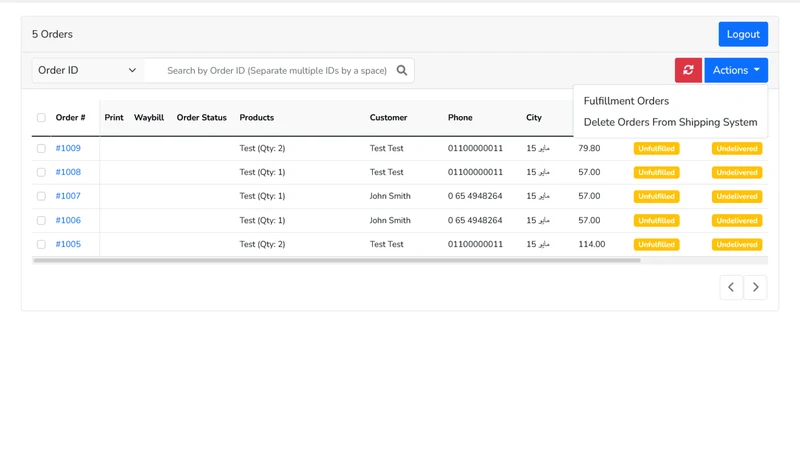Click total 114.00 in order #1005 row
Screen dimensions: 800x450
[592, 244]
